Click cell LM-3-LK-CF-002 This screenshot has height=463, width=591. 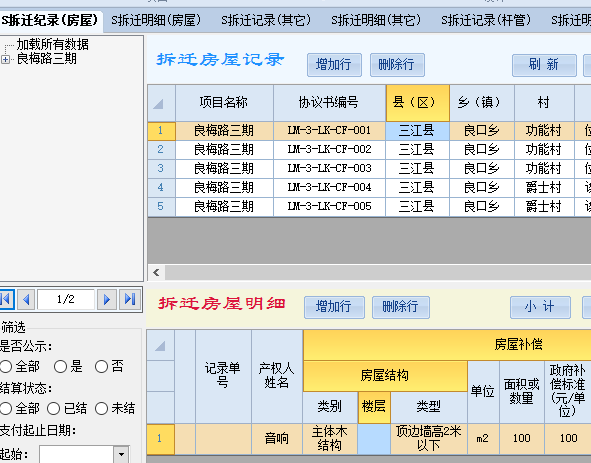(329, 150)
